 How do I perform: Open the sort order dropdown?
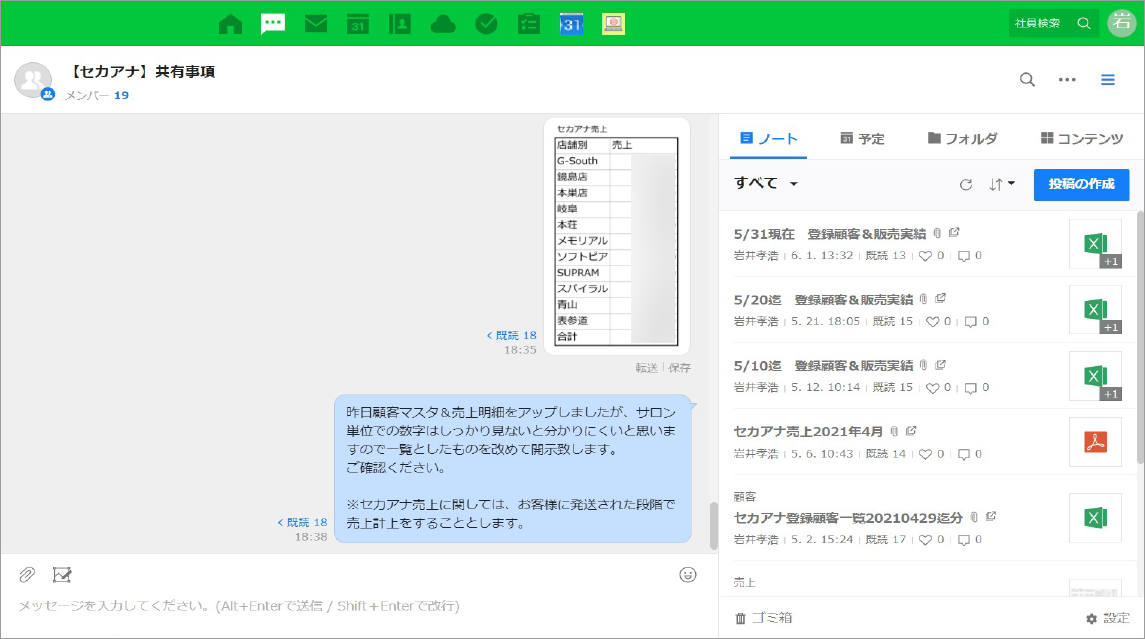coord(1001,184)
